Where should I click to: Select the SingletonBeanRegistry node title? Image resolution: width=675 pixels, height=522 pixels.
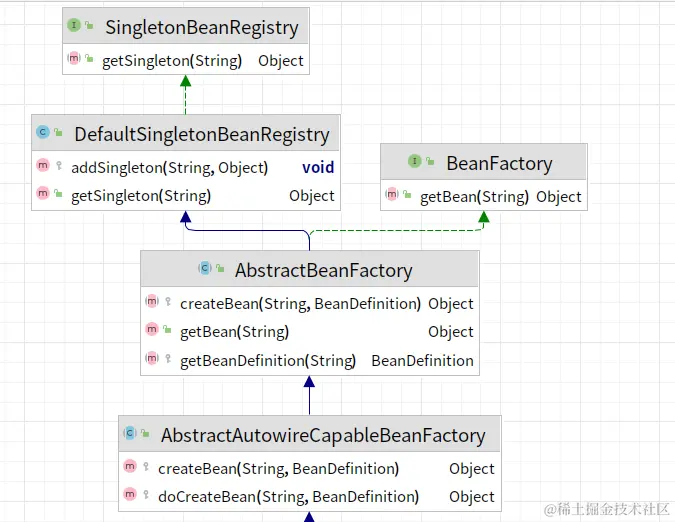point(202,28)
